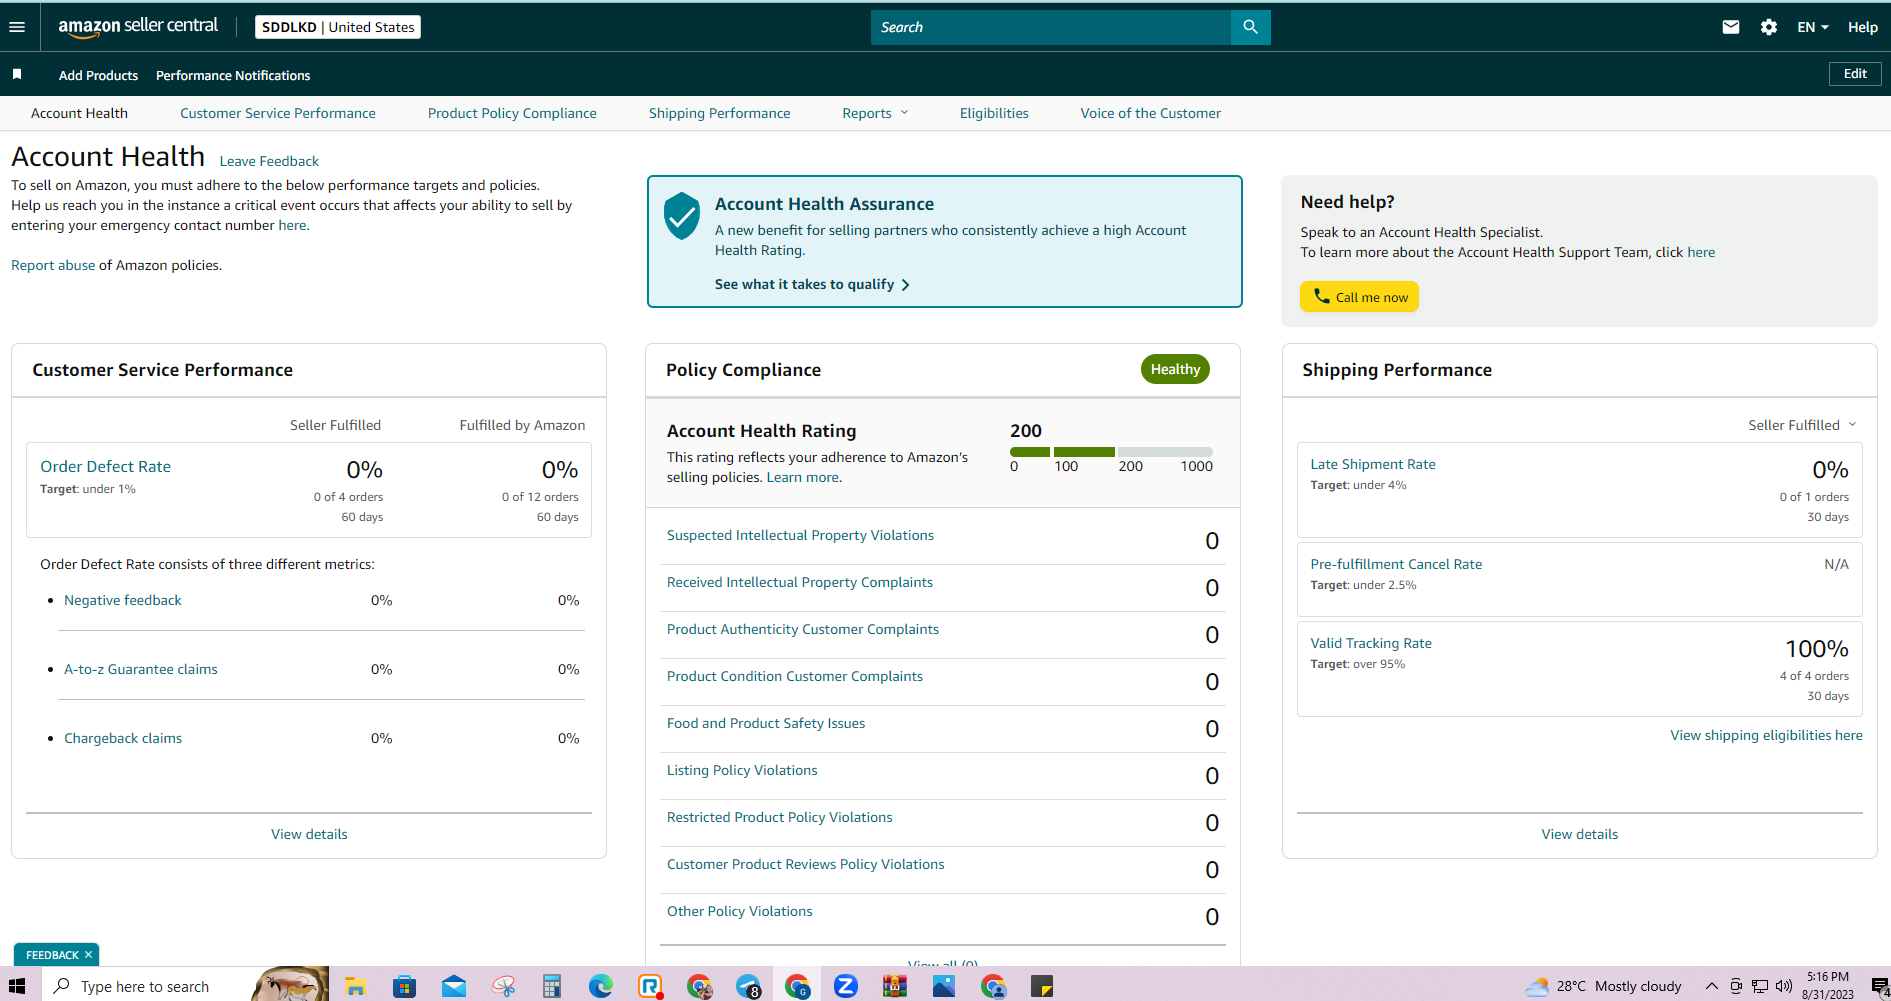
Task: Open File Explorer from the taskbar
Action: coord(355,986)
